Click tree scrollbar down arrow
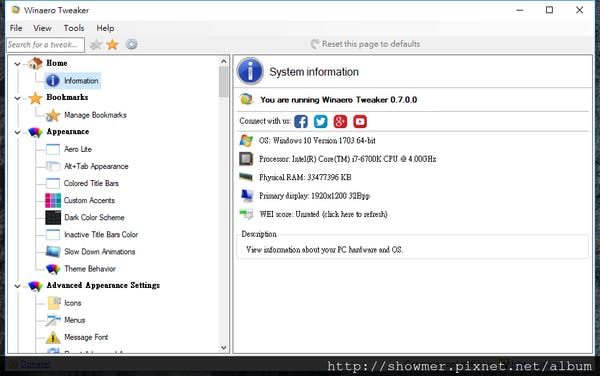Image resolution: width=600 pixels, height=376 pixels. click(x=224, y=348)
